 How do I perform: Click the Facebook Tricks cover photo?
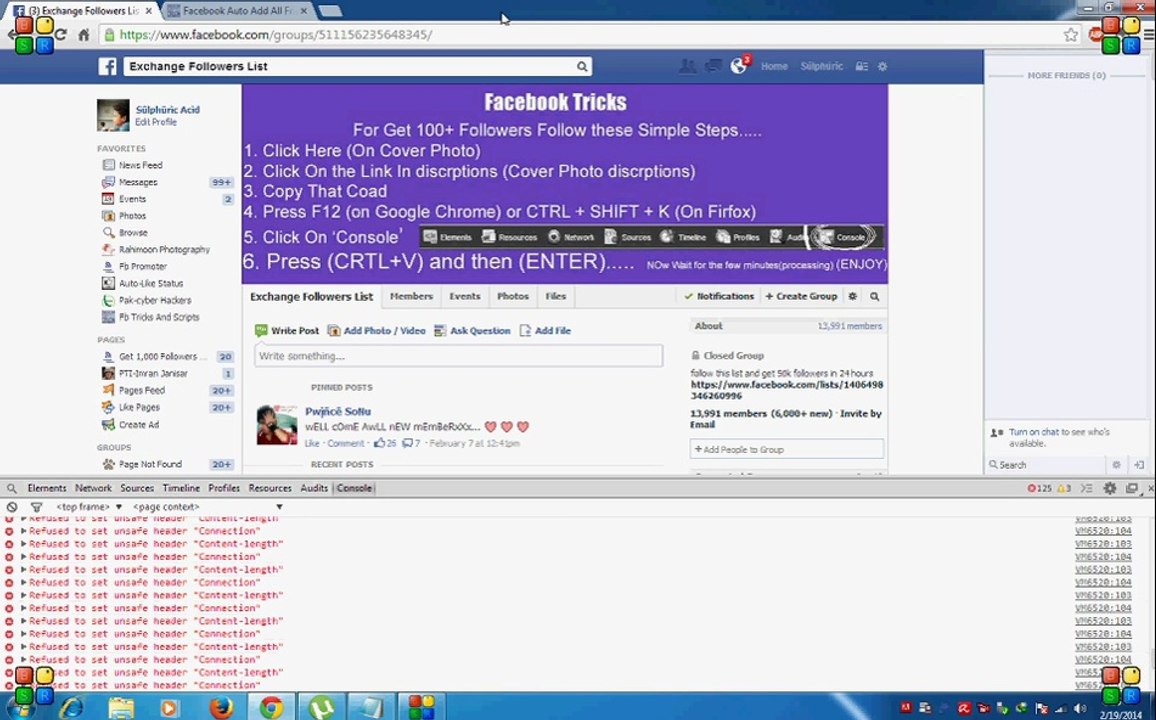coord(565,184)
